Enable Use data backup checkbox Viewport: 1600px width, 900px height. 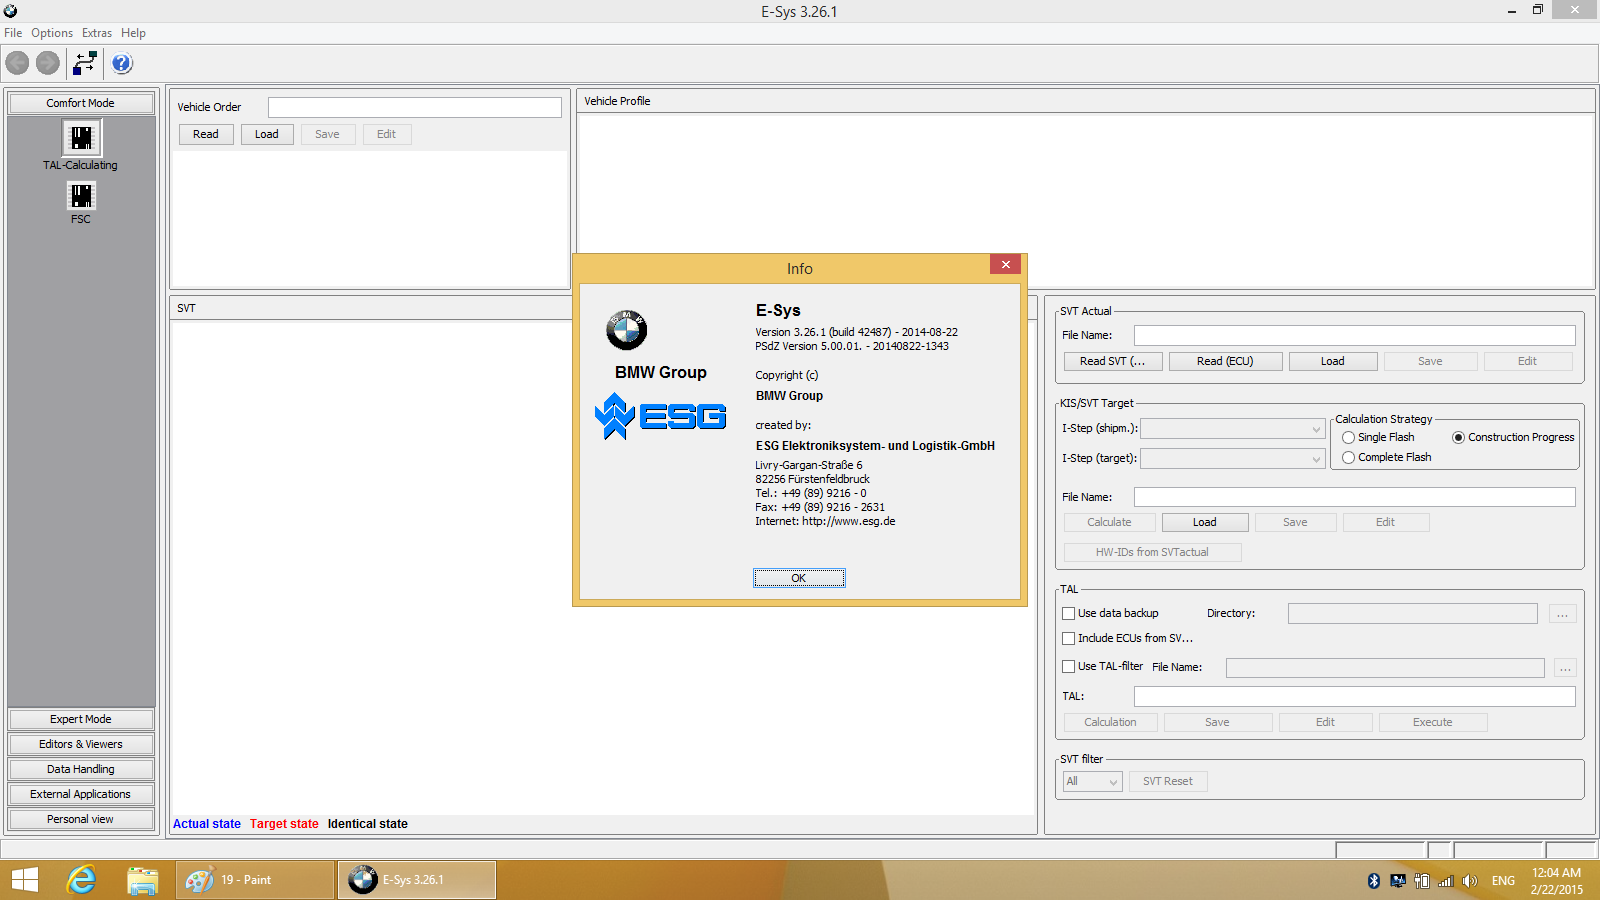click(1069, 613)
